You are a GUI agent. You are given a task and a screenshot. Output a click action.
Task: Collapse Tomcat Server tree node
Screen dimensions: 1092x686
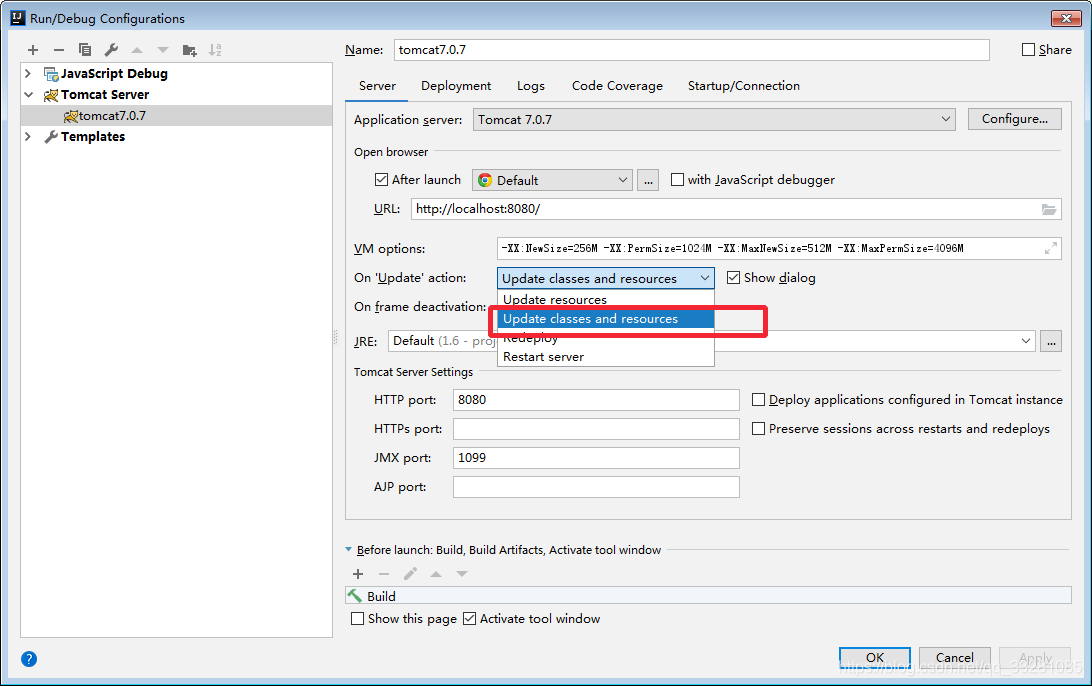(x=28, y=94)
